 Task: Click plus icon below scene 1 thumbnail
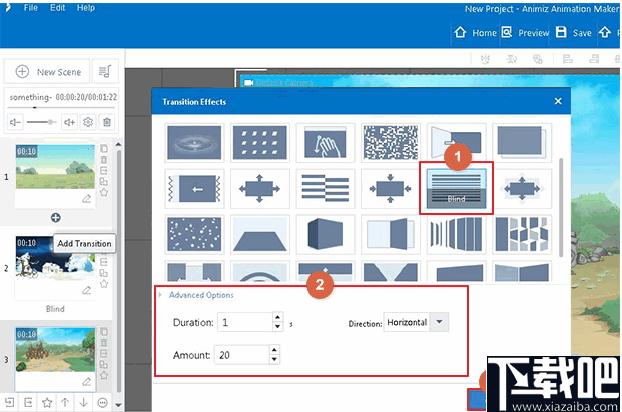click(x=56, y=217)
